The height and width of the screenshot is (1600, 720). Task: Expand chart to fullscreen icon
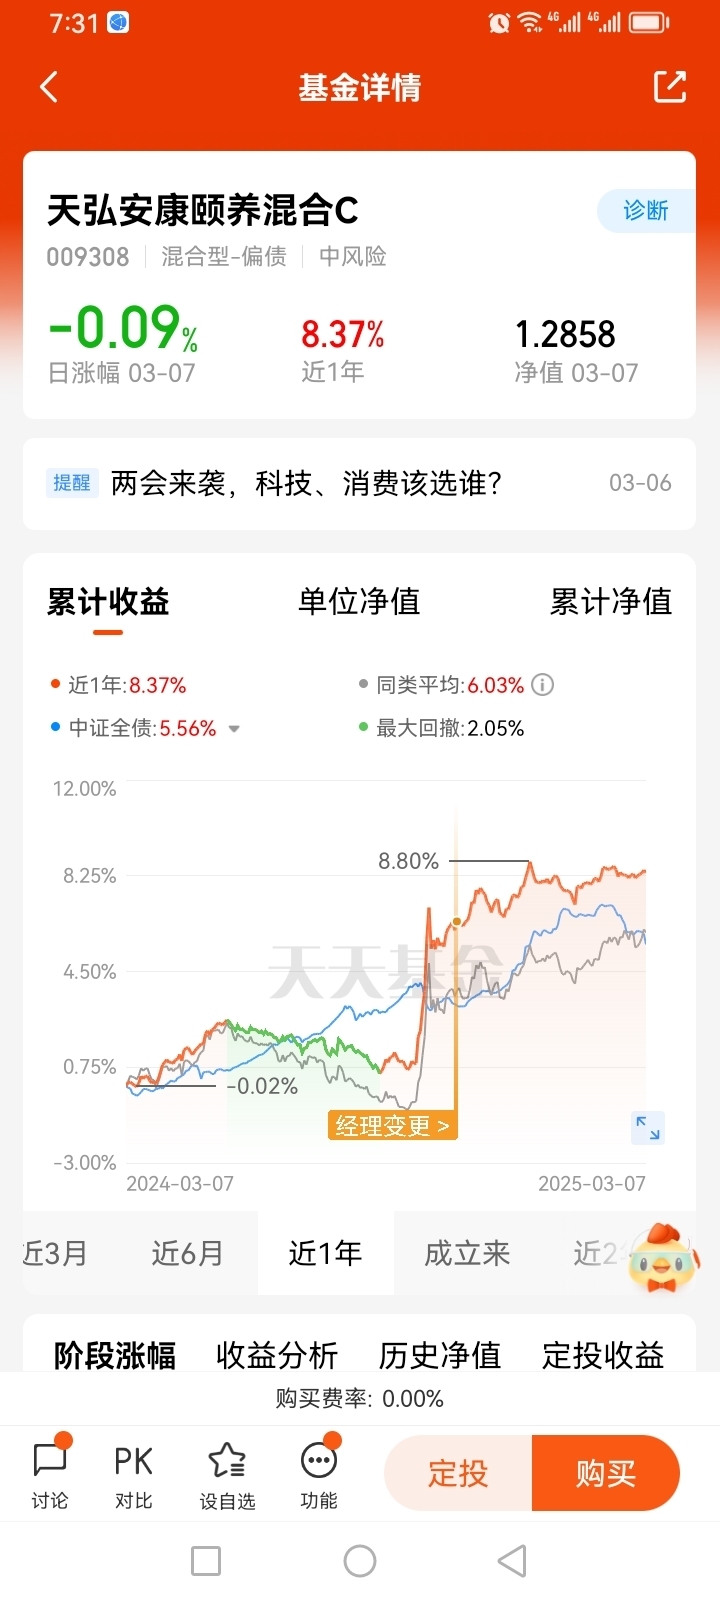pyautogui.click(x=648, y=1127)
